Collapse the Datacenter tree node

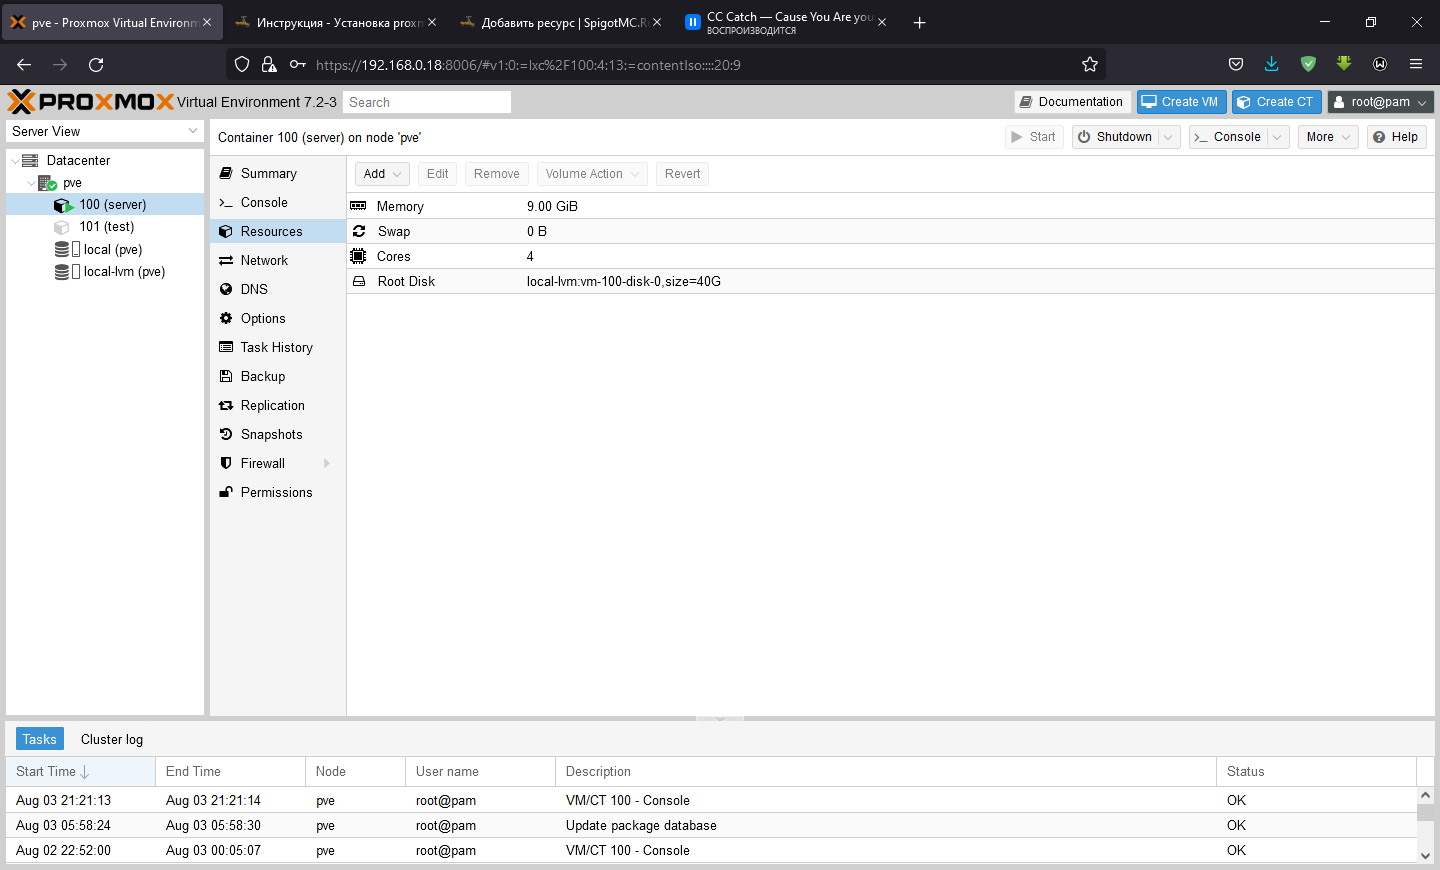[x=14, y=160]
